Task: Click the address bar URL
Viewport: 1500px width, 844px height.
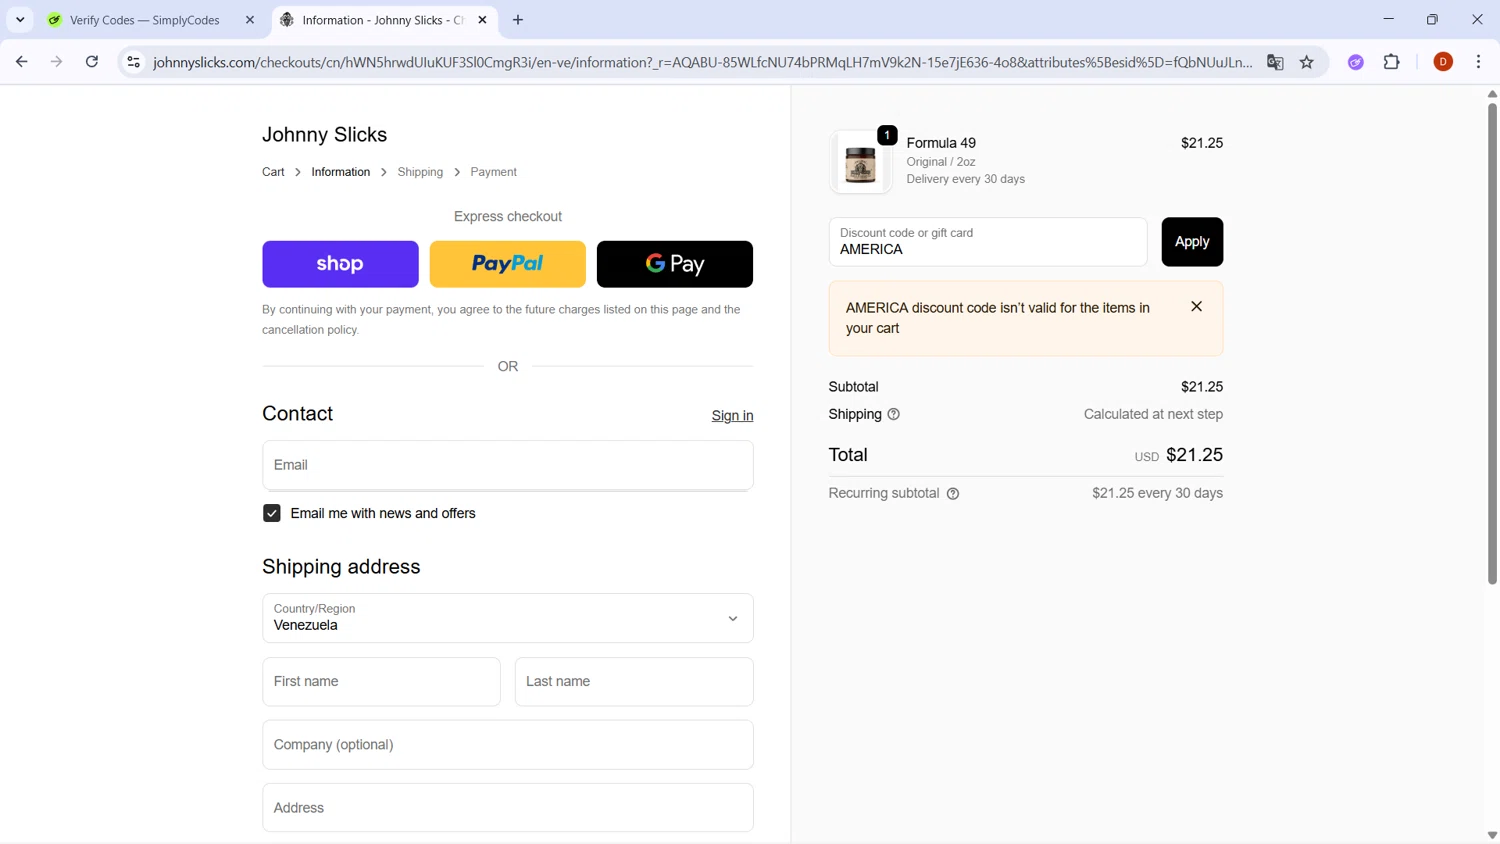Action: coord(702,62)
